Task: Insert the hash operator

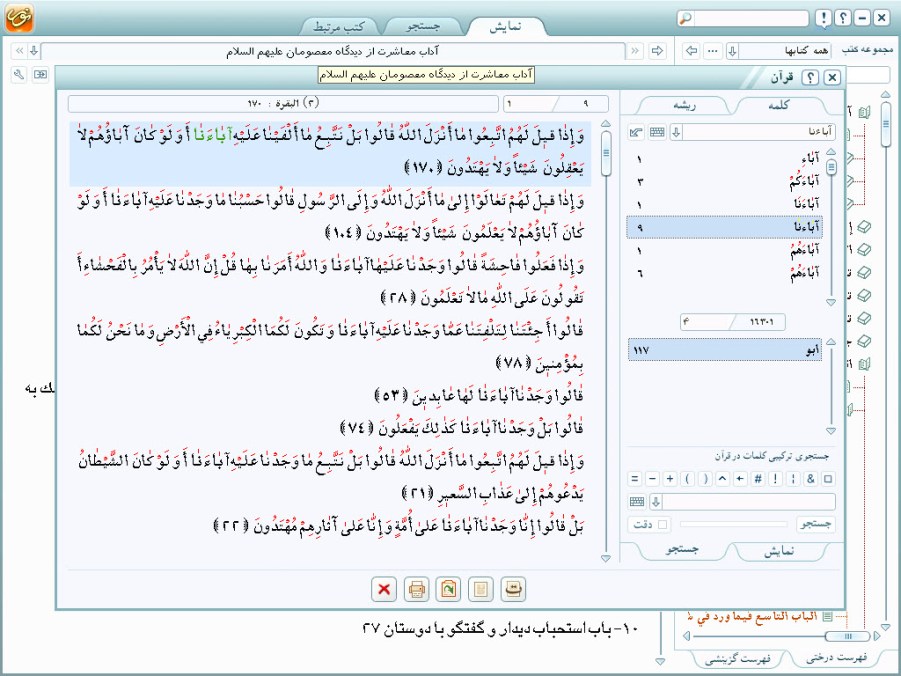Action: tap(758, 478)
